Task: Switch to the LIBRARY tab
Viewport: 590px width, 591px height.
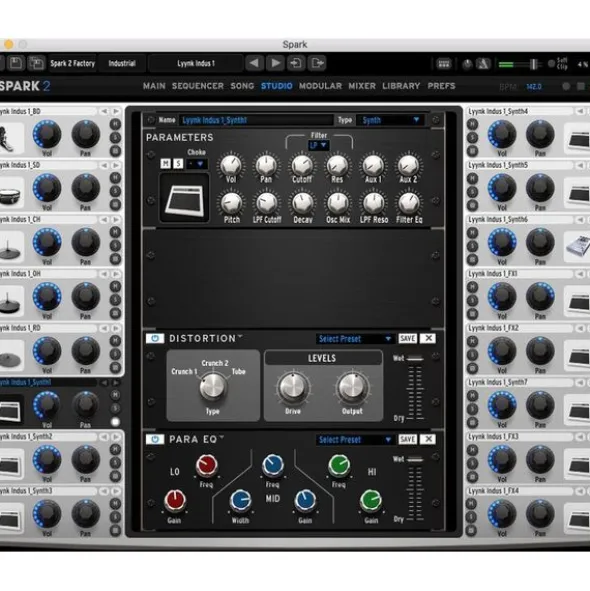Action: tap(401, 86)
